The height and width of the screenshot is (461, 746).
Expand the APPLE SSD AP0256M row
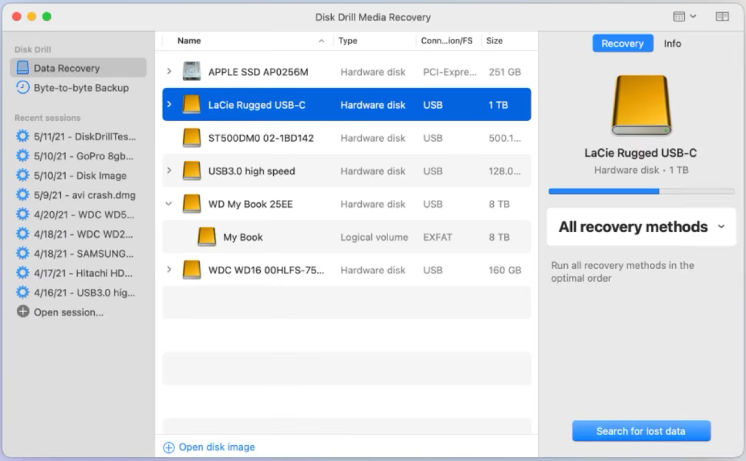[x=169, y=71]
